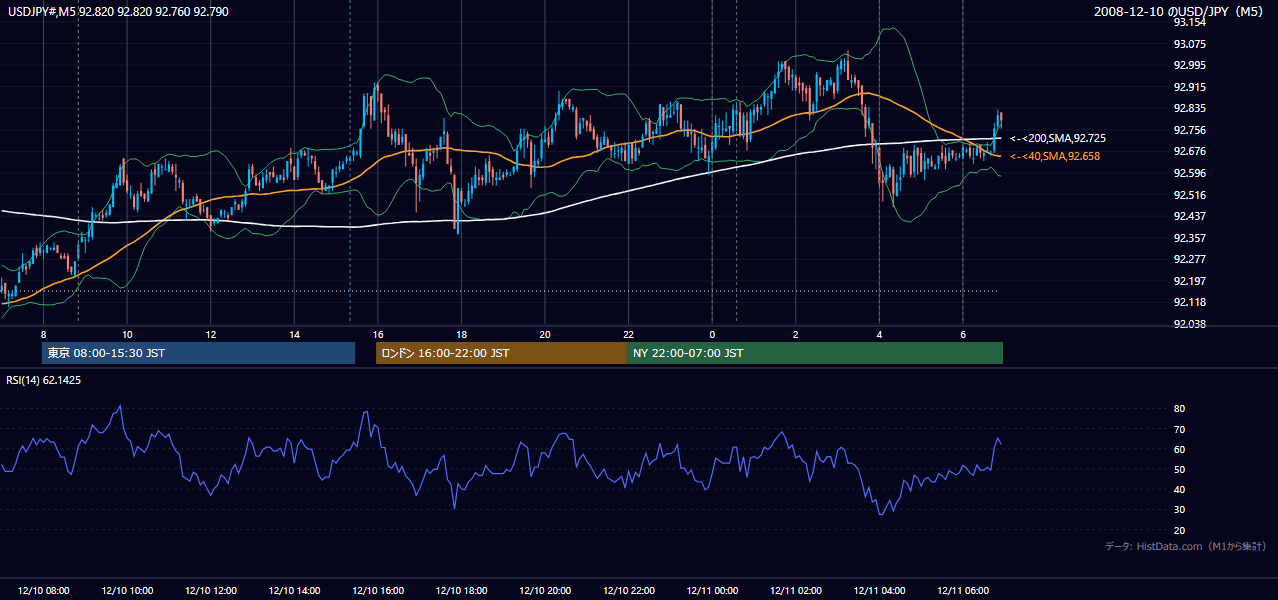Image resolution: width=1278 pixels, height=600 pixels.
Task: Click the 92.516 price axis label
Action: coord(1189,195)
